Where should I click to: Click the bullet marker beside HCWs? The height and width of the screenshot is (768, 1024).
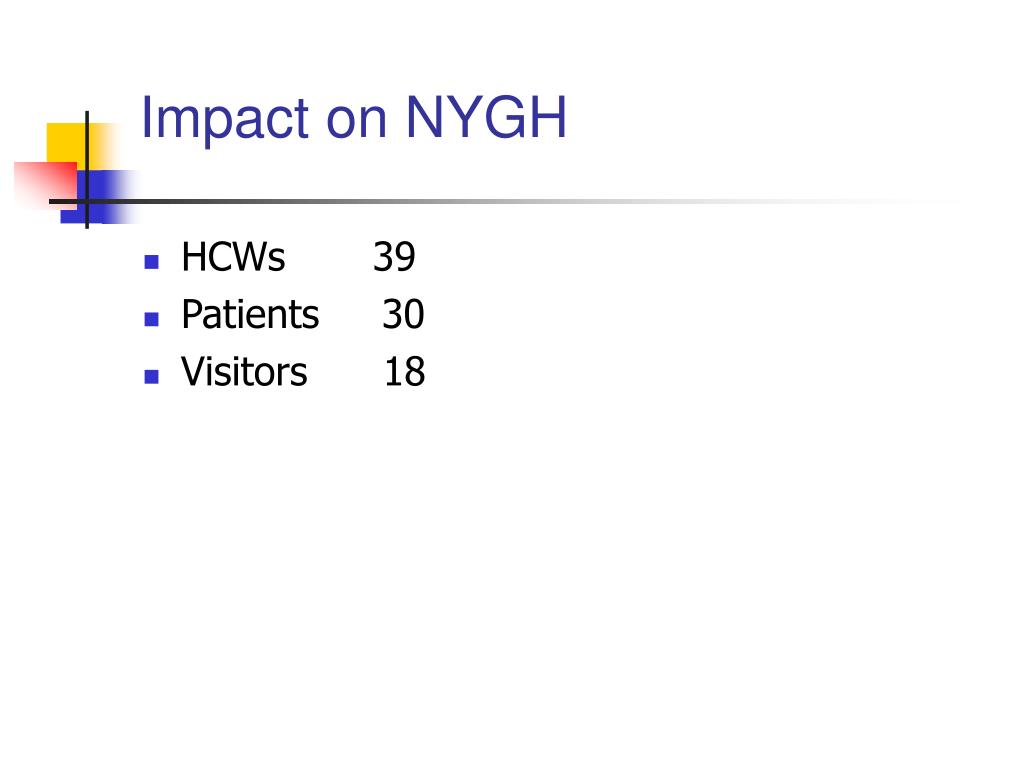pos(152,262)
